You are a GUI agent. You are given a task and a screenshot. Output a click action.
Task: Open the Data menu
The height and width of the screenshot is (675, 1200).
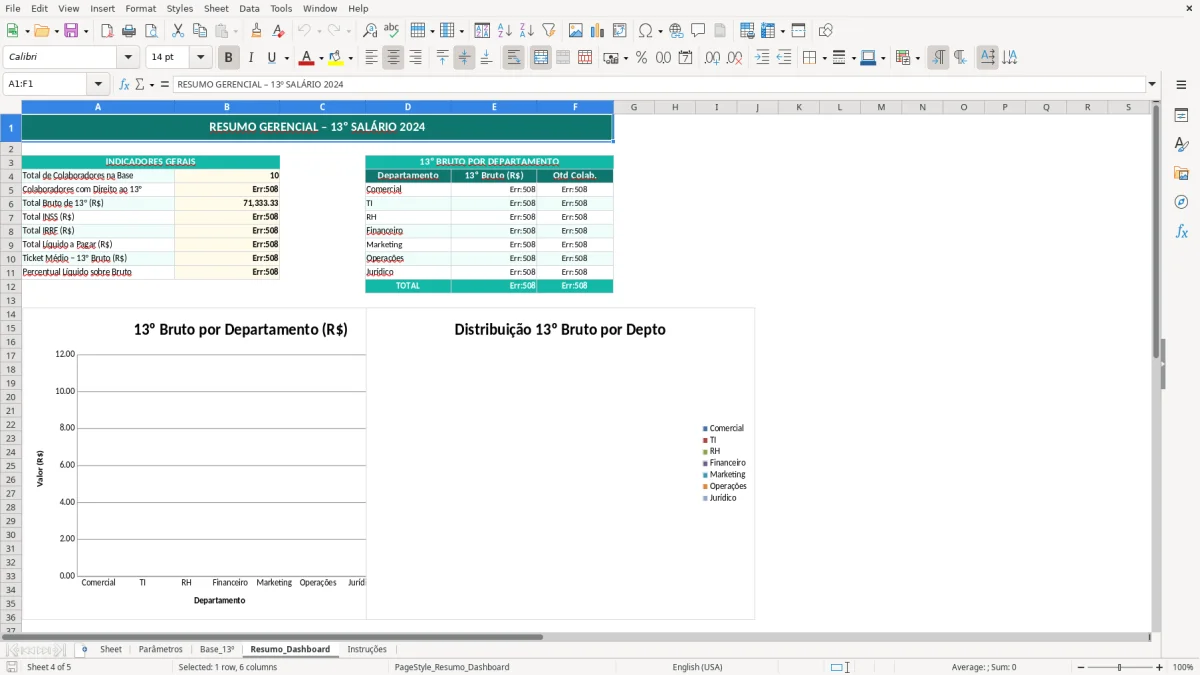pyautogui.click(x=249, y=8)
